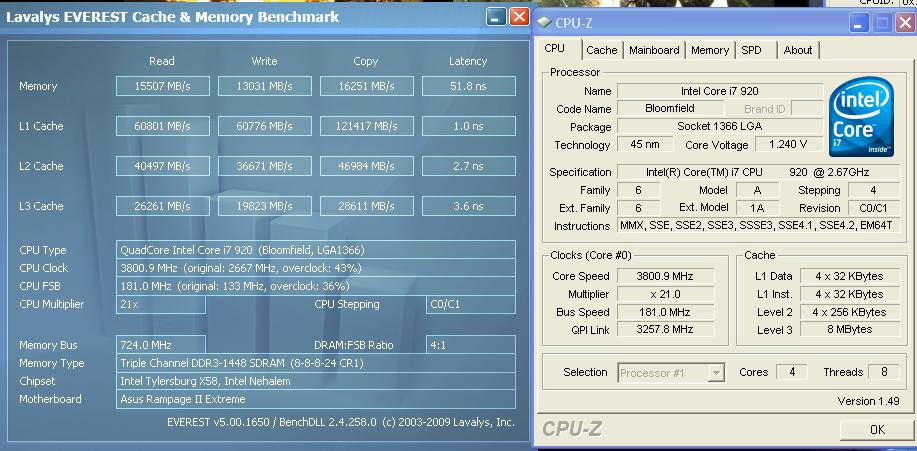Close the EVEREST benchmark window

(x=519, y=16)
